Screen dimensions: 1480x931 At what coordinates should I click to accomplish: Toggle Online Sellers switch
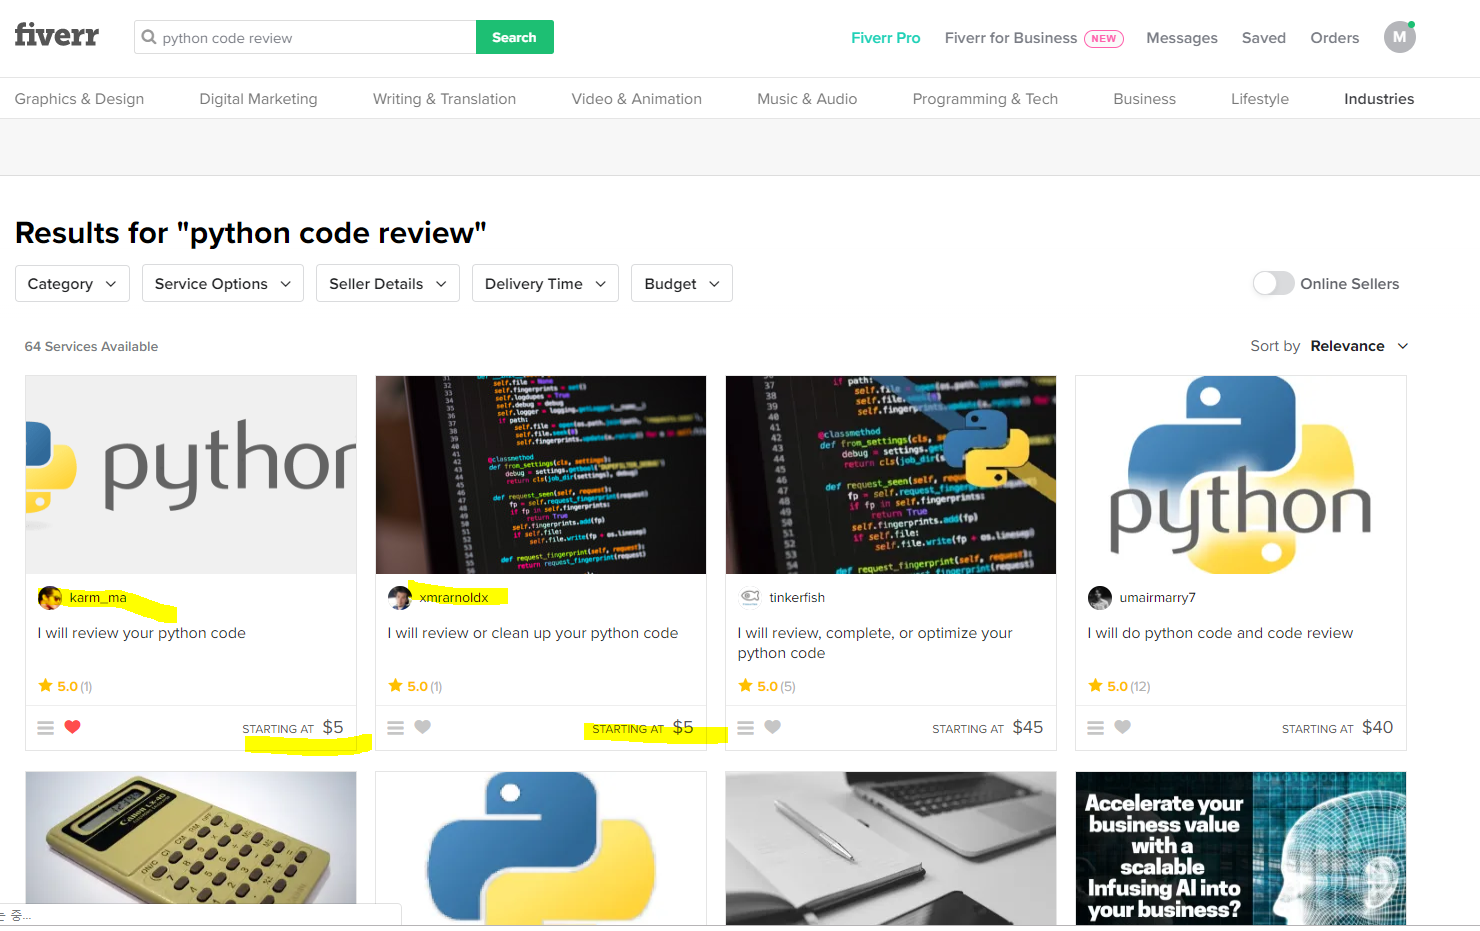click(x=1273, y=283)
